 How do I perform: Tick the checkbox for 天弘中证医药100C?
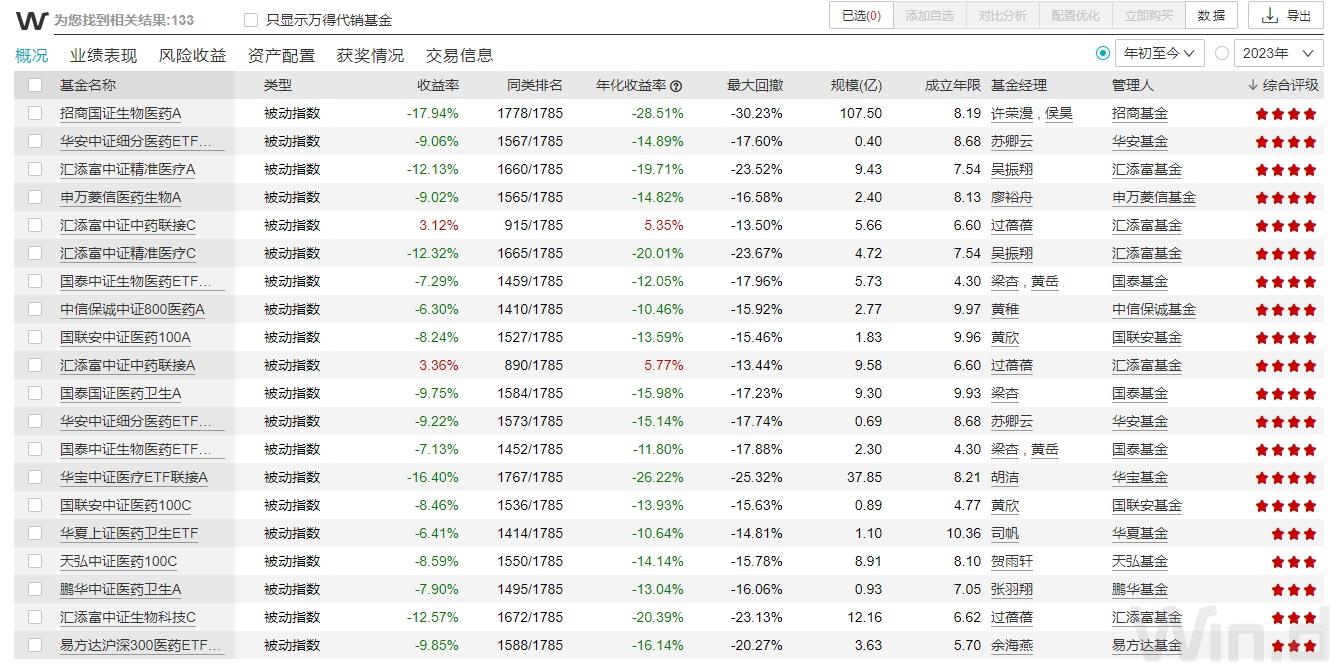tap(35, 562)
